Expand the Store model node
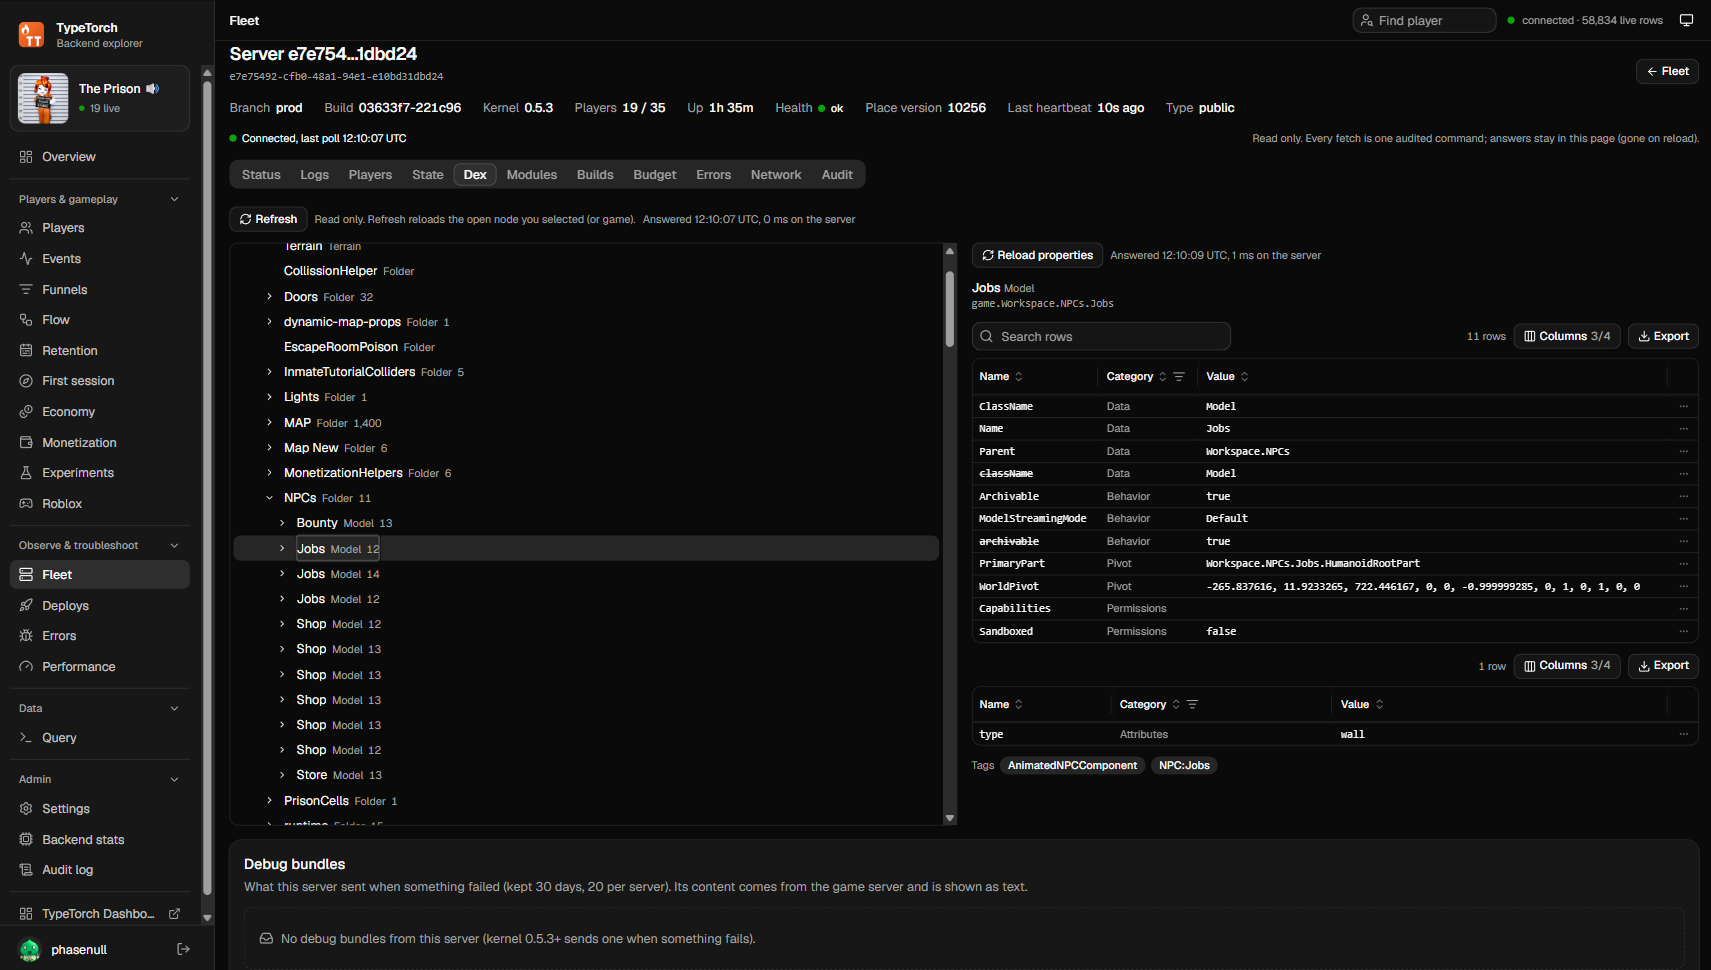Viewport: 1711px width, 970px height. [282, 775]
